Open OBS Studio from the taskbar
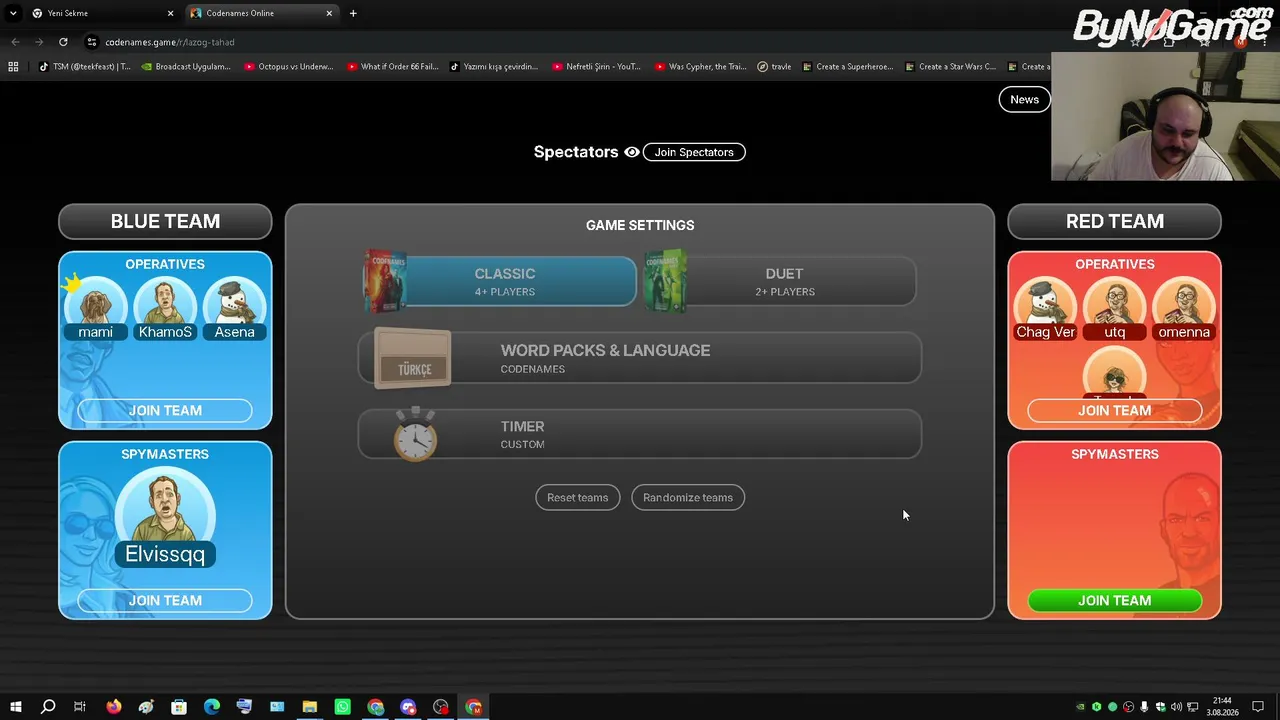Image resolution: width=1280 pixels, height=720 pixels. click(441, 707)
